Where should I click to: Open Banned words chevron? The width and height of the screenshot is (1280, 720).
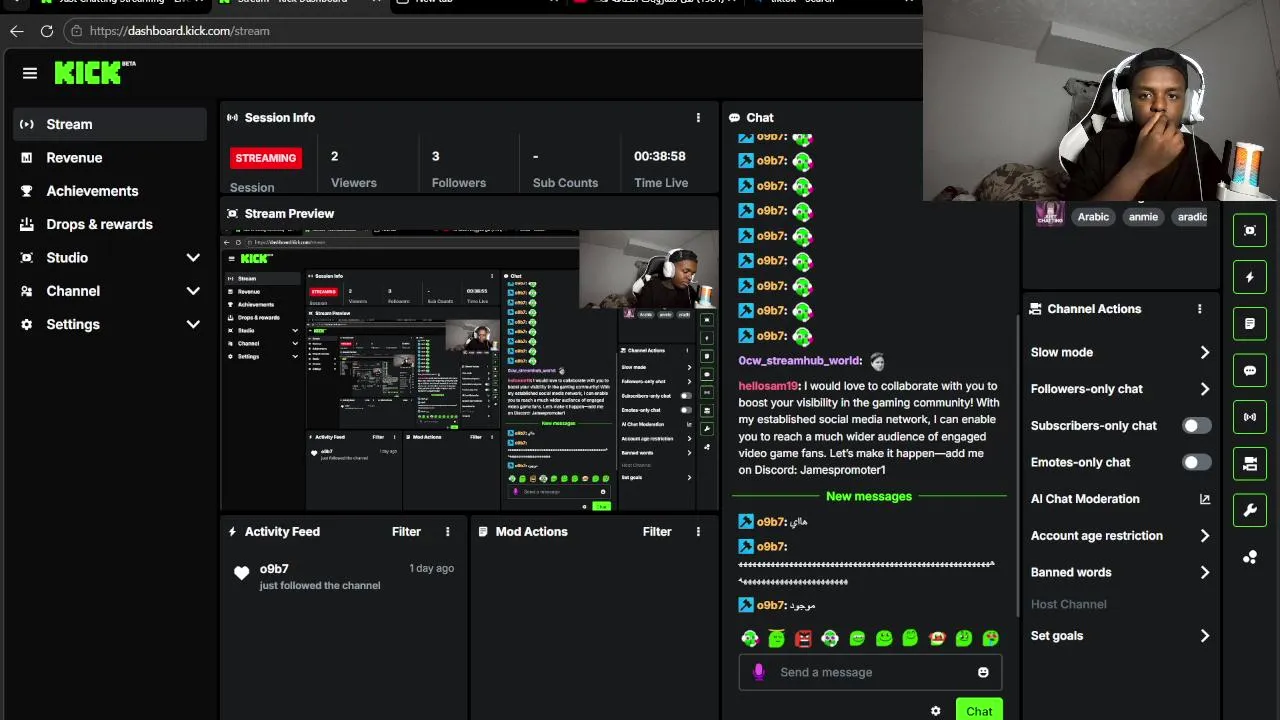tap(1204, 572)
